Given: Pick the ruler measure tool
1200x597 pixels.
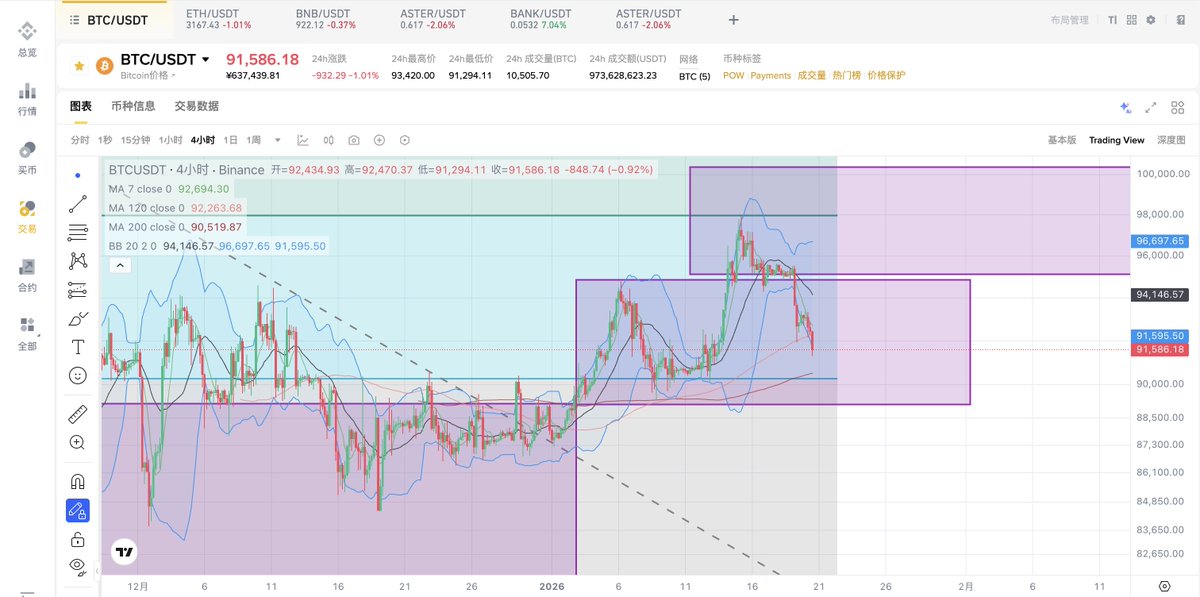Looking at the screenshot, I should 78,413.
